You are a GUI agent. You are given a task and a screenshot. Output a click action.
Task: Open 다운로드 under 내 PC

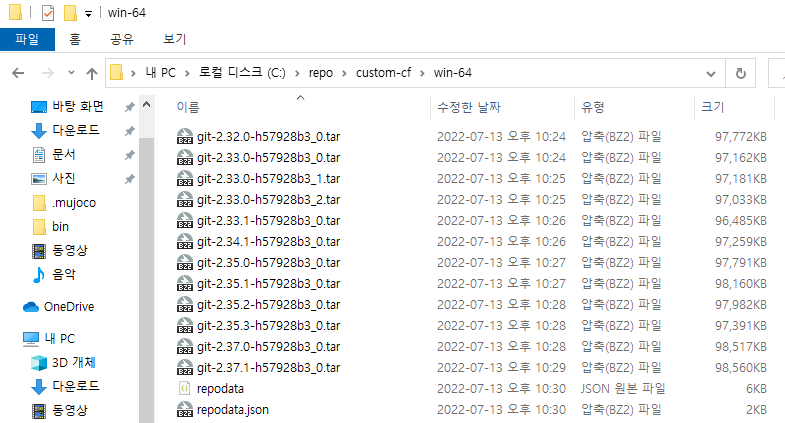[x=76, y=386]
